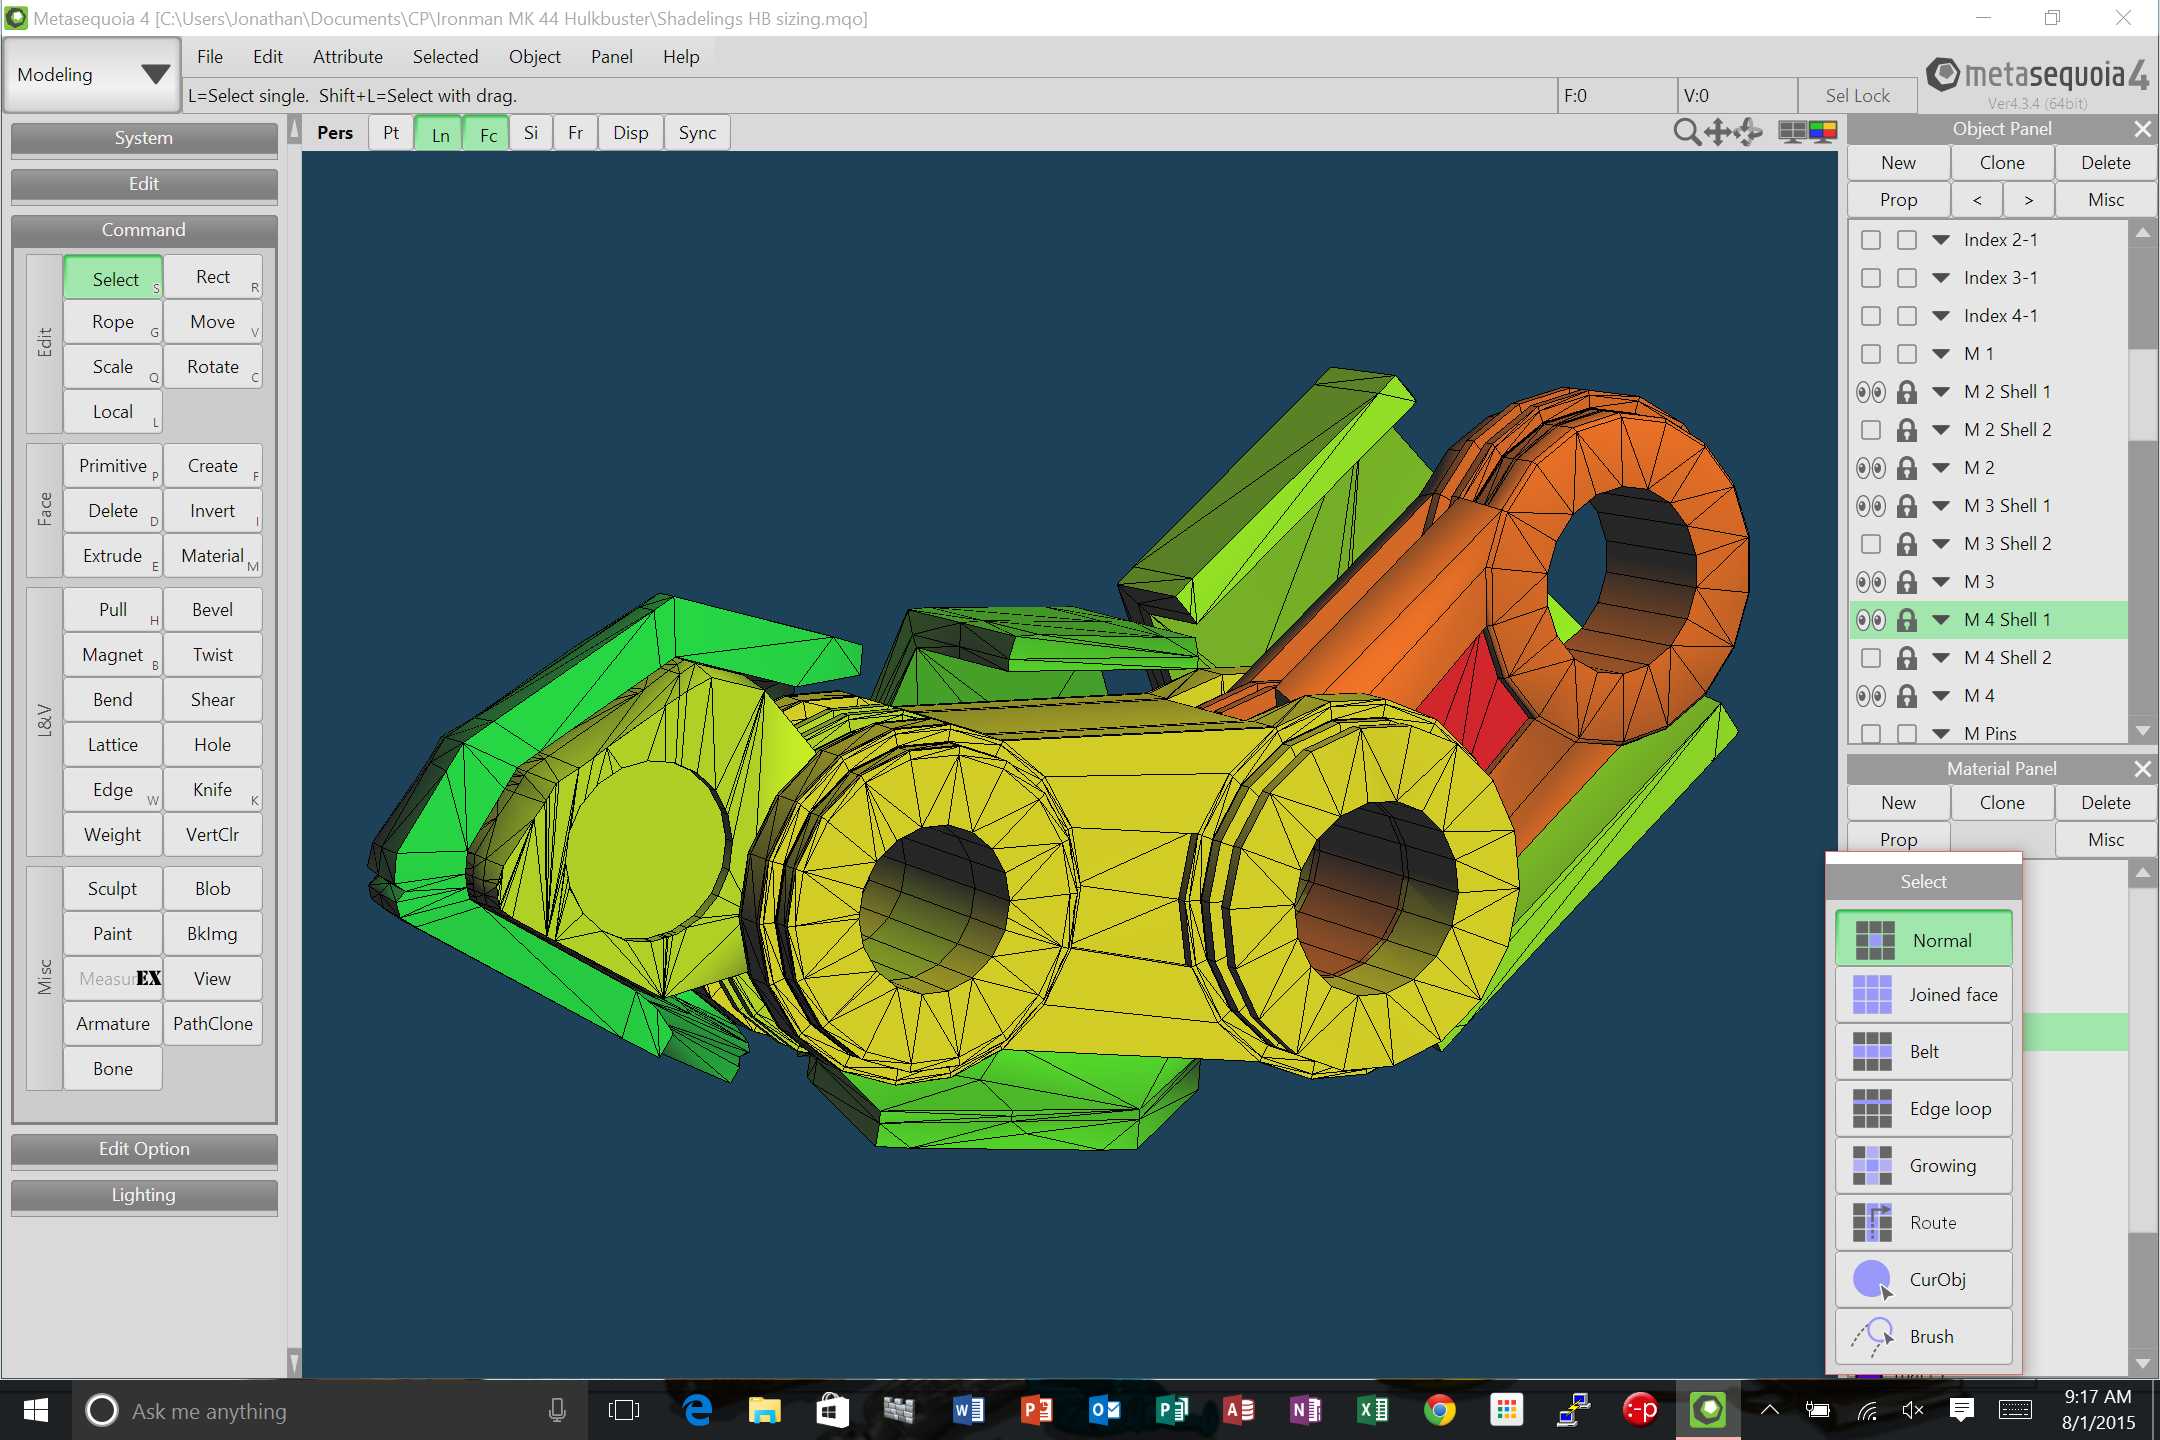Viewport: 2160px width, 1440px height.
Task: Show Index 4-1 object visibility checkbox
Action: 1871,316
